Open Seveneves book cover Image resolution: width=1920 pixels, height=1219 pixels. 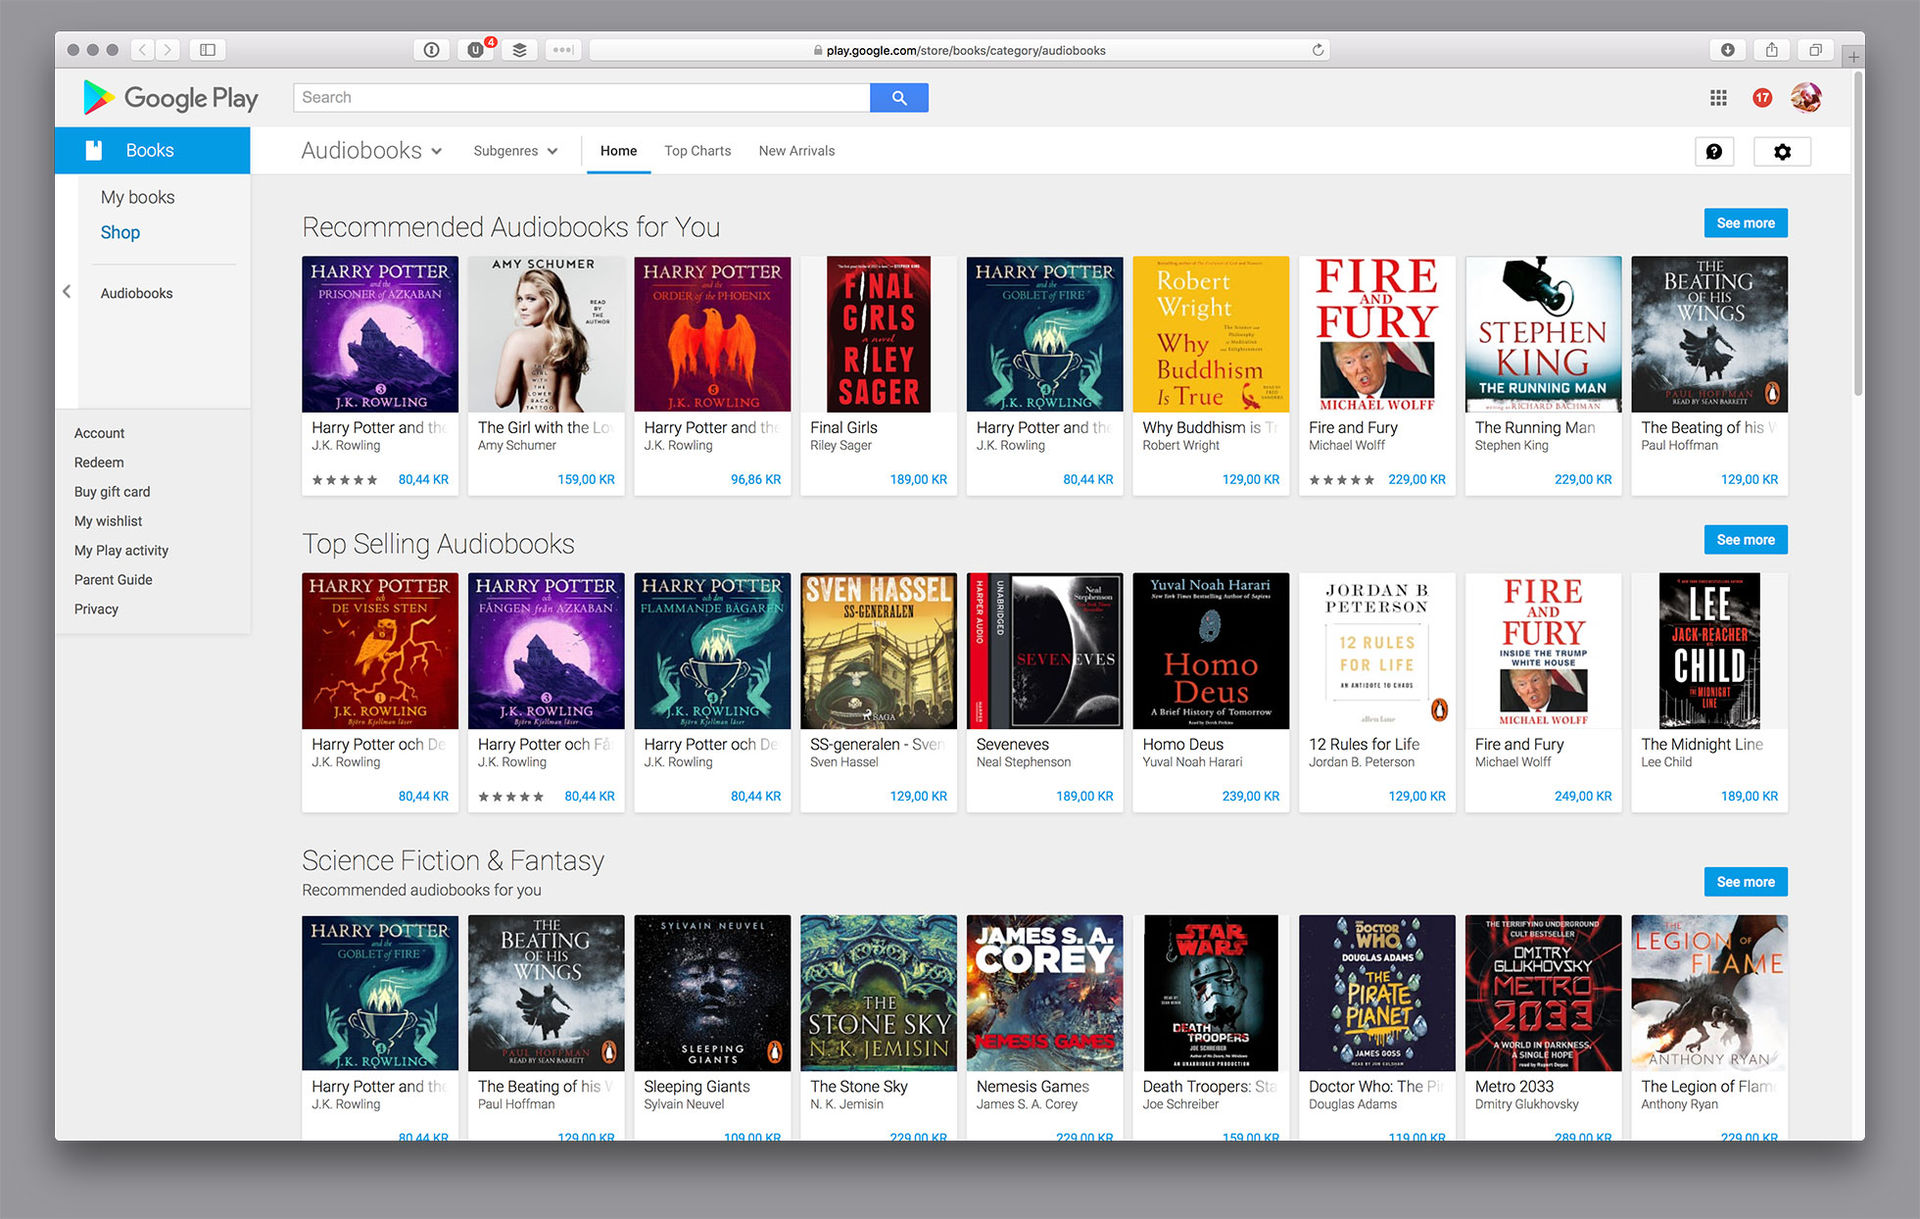point(1044,651)
